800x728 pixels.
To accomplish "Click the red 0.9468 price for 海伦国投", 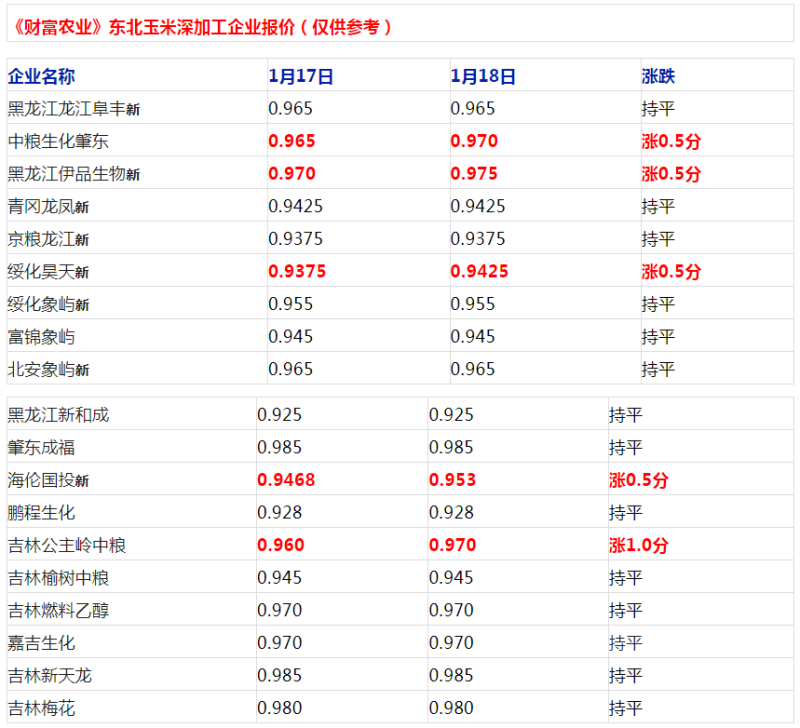I will click(286, 480).
